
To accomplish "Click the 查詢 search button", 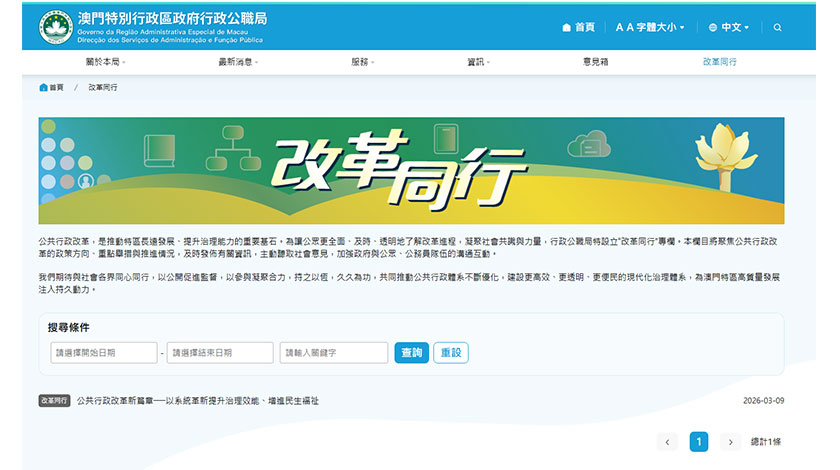I will 411,353.
